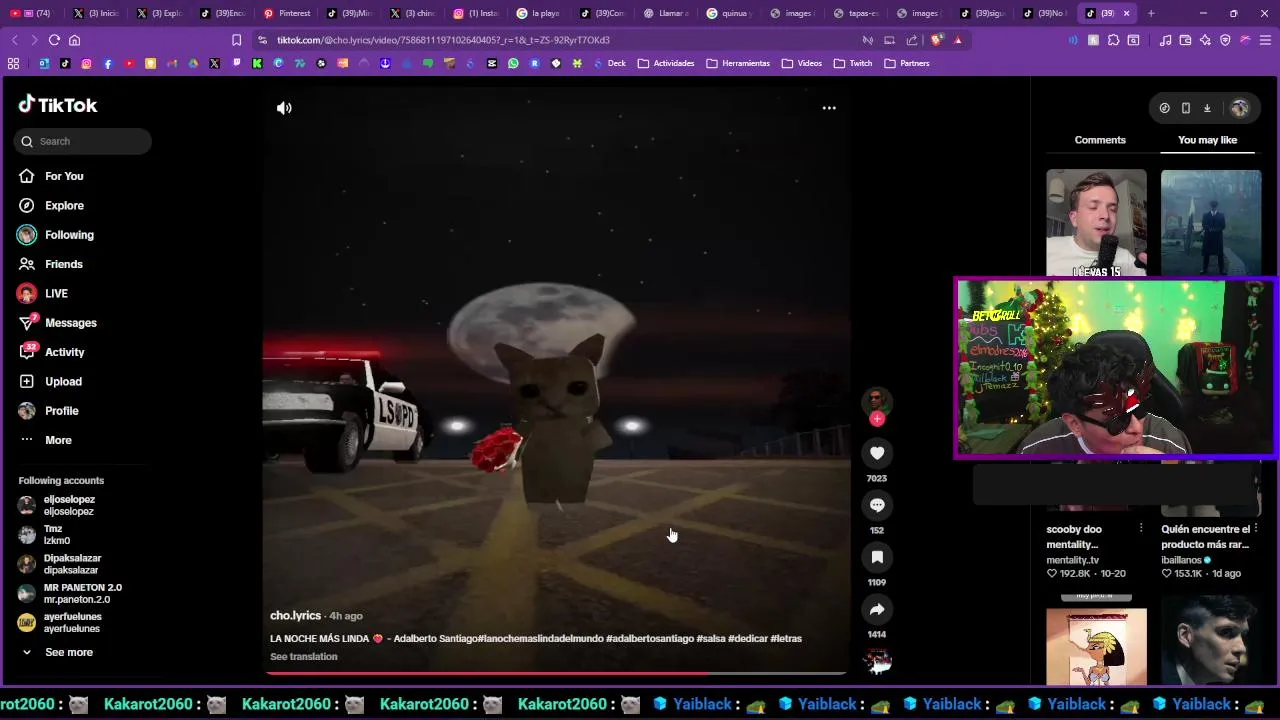Switch to the Comments tab
1280x720 pixels.
[x=1100, y=140]
